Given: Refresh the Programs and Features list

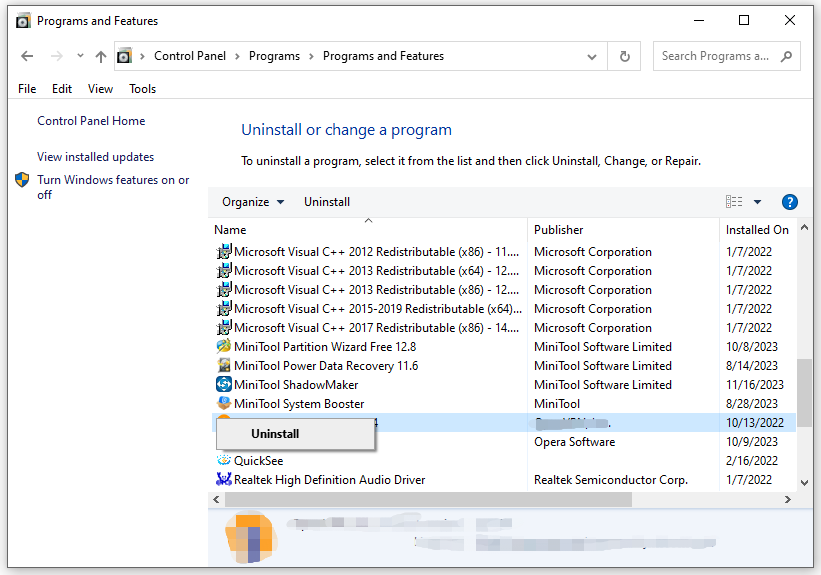Looking at the screenshot, I should 625,56.
